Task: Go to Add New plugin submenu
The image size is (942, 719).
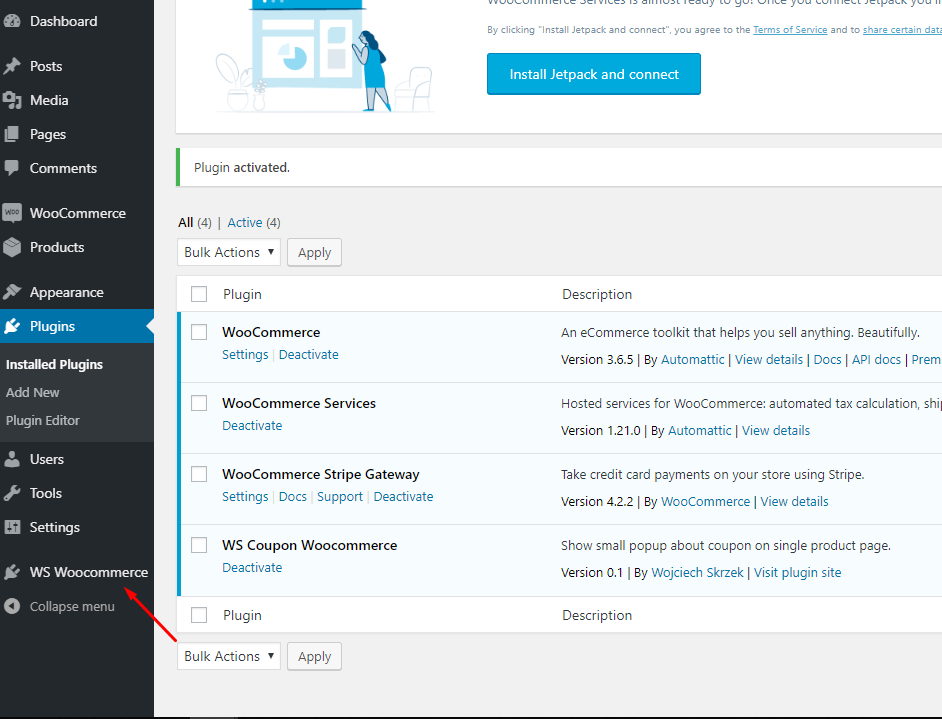Action: tap(33, 392)
